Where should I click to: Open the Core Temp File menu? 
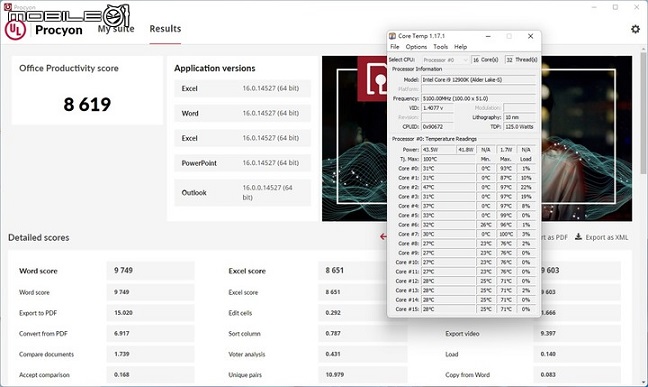395,47
